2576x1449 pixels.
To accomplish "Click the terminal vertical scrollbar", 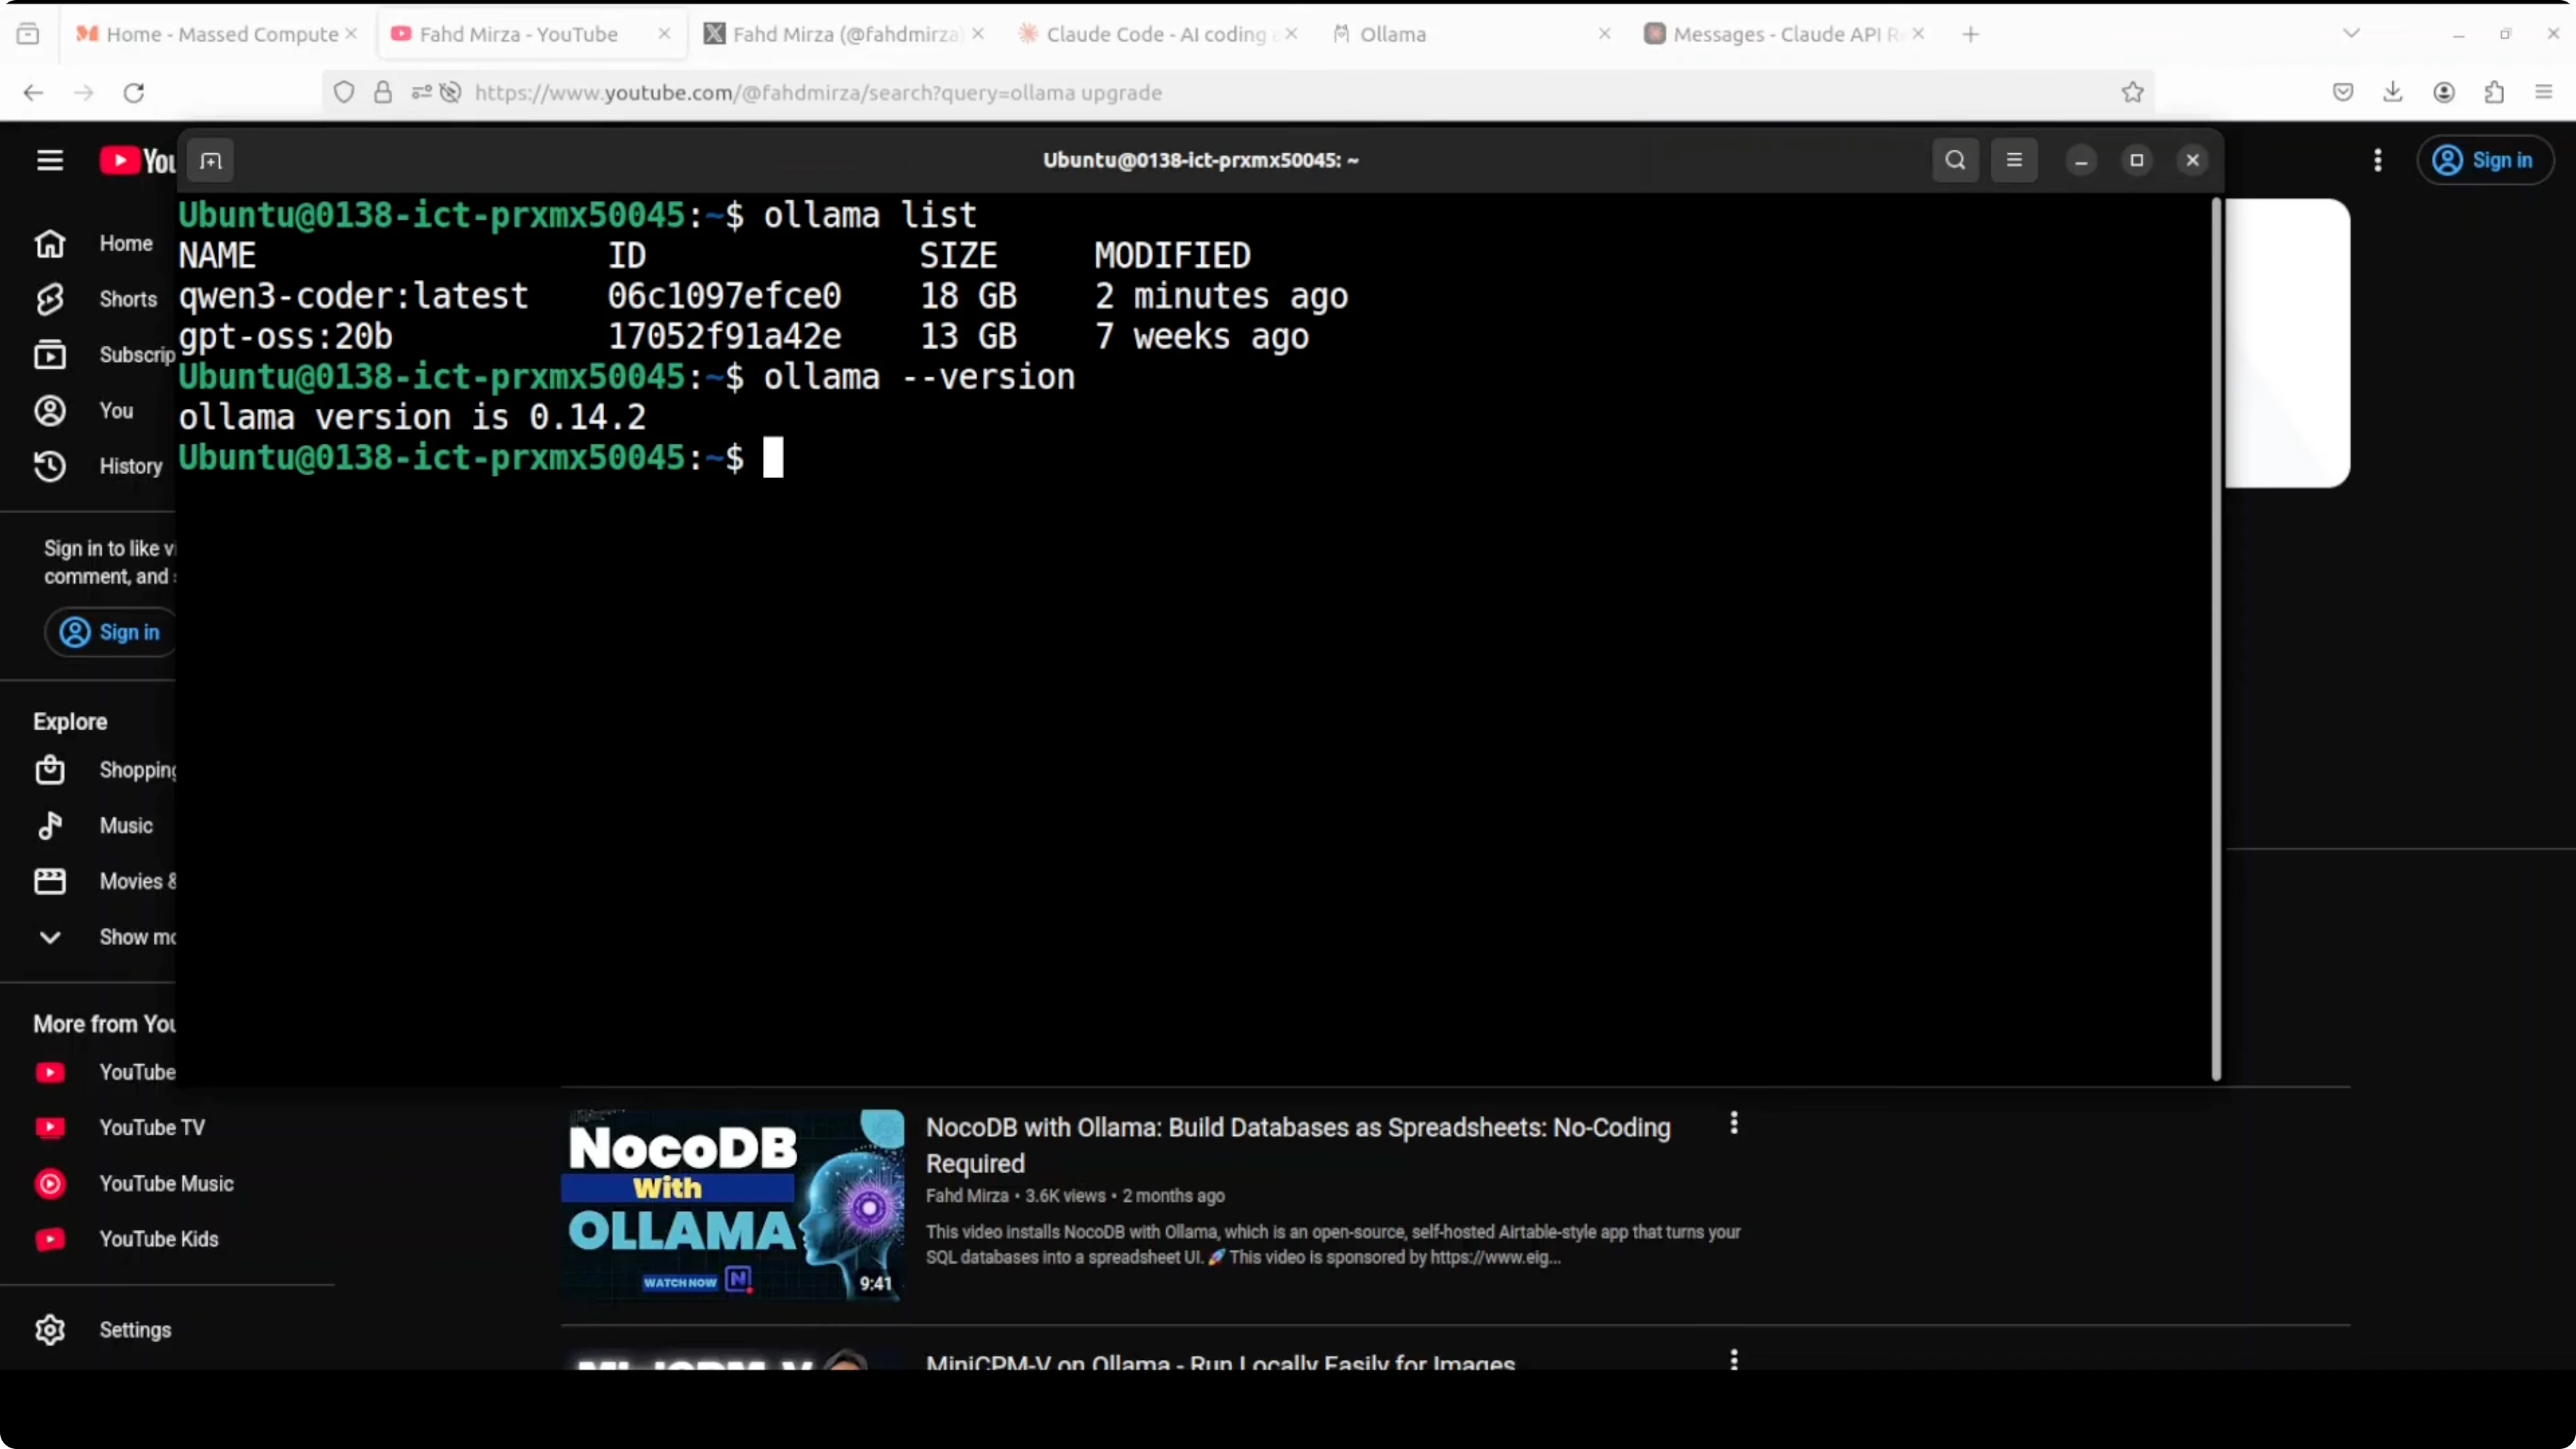I will coord(2215,640).
